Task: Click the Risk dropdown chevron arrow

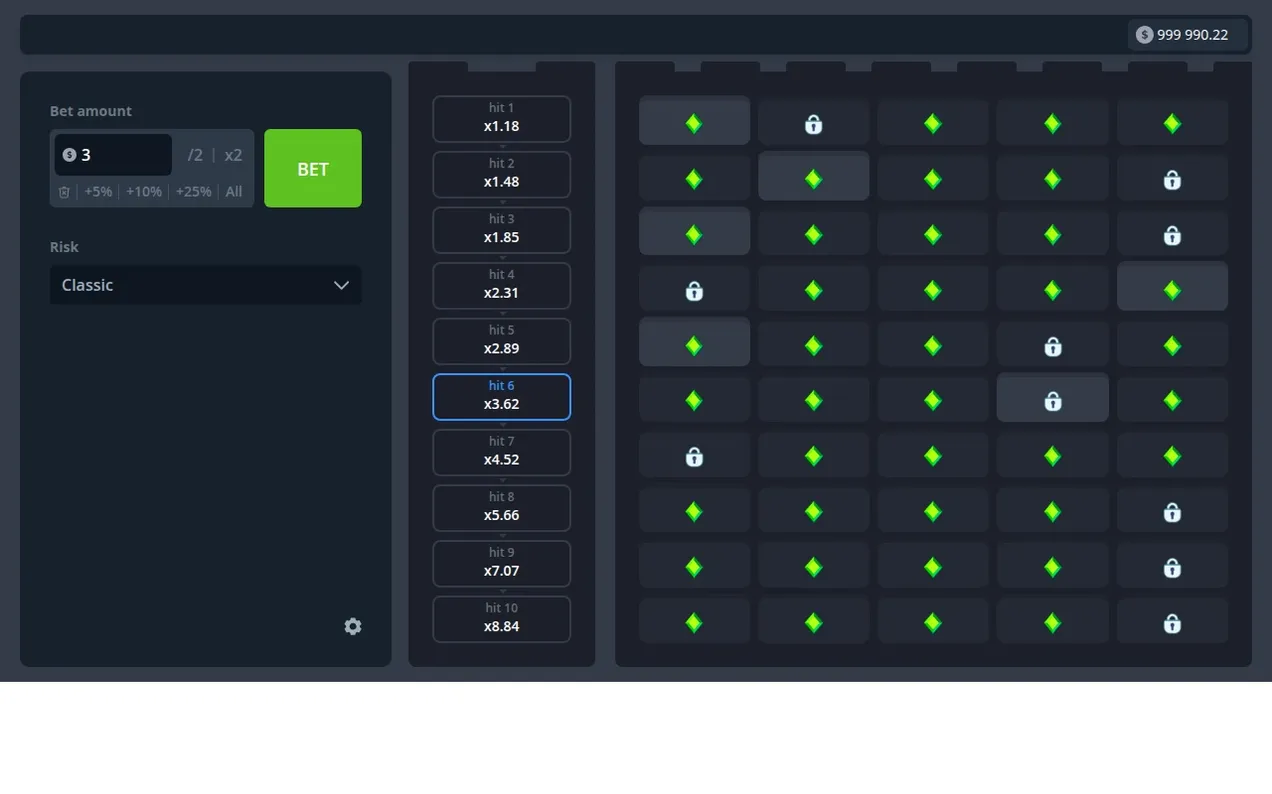Action: [x=341, y=285]
